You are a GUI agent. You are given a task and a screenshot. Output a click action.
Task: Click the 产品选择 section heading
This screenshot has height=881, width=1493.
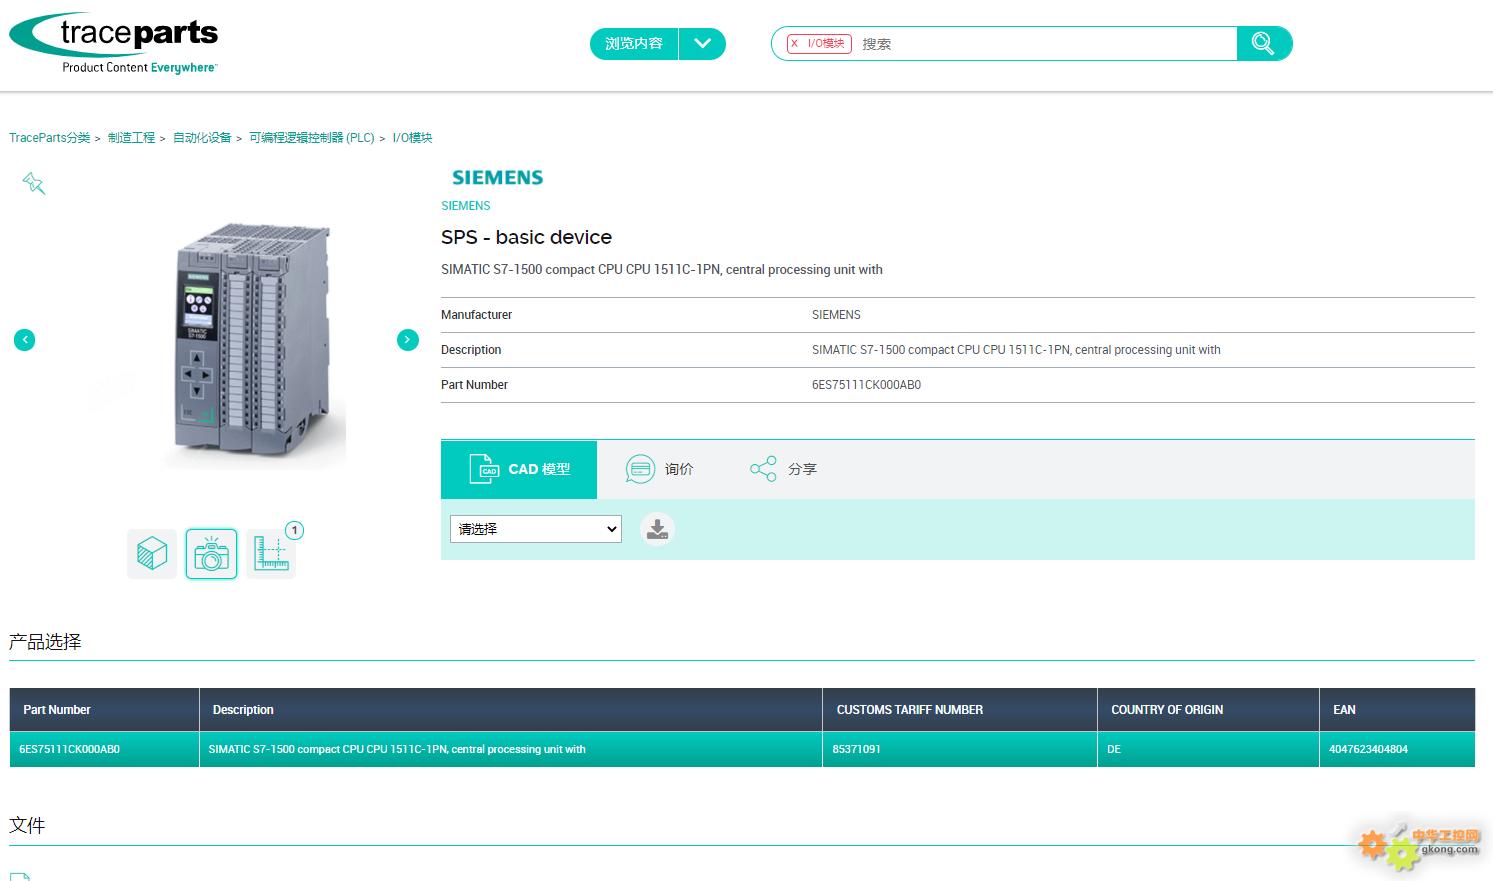click(x=45, y=642)
